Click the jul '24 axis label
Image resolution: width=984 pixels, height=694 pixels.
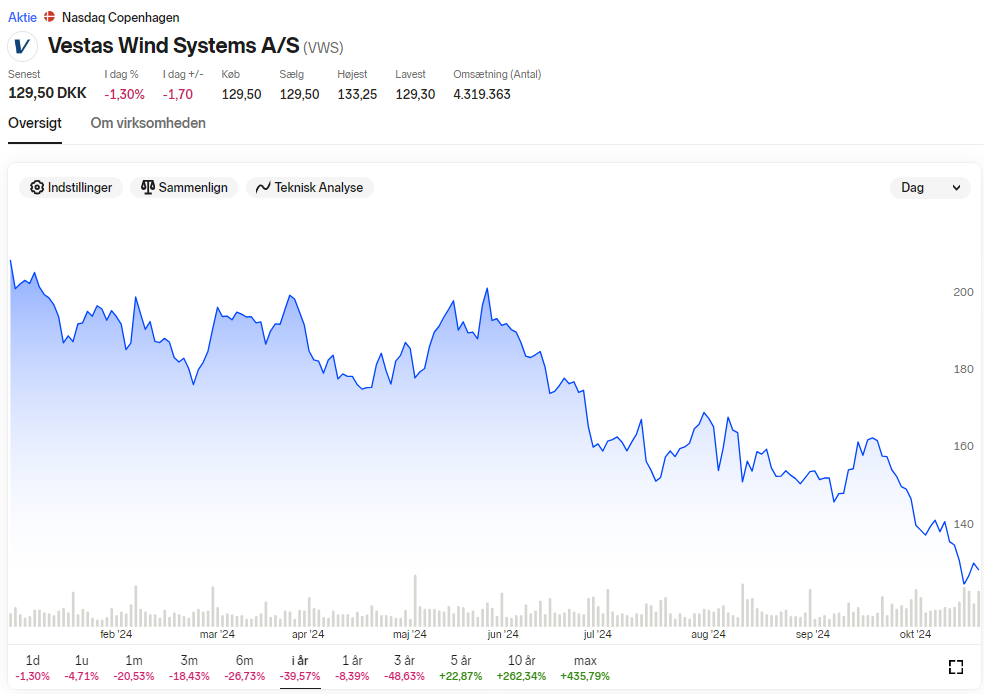click(597, 634)
